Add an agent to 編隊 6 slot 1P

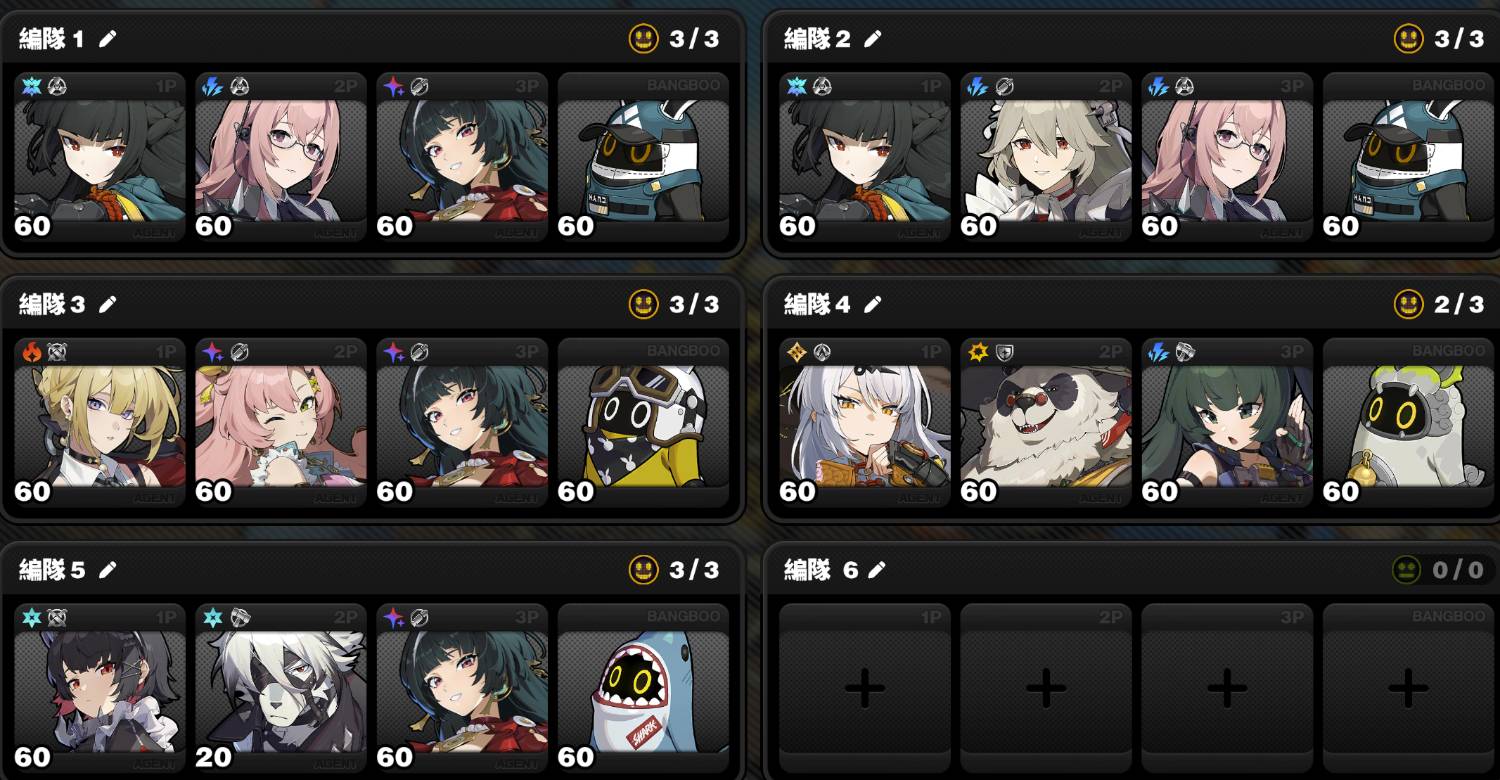click(x=865, y=687)
